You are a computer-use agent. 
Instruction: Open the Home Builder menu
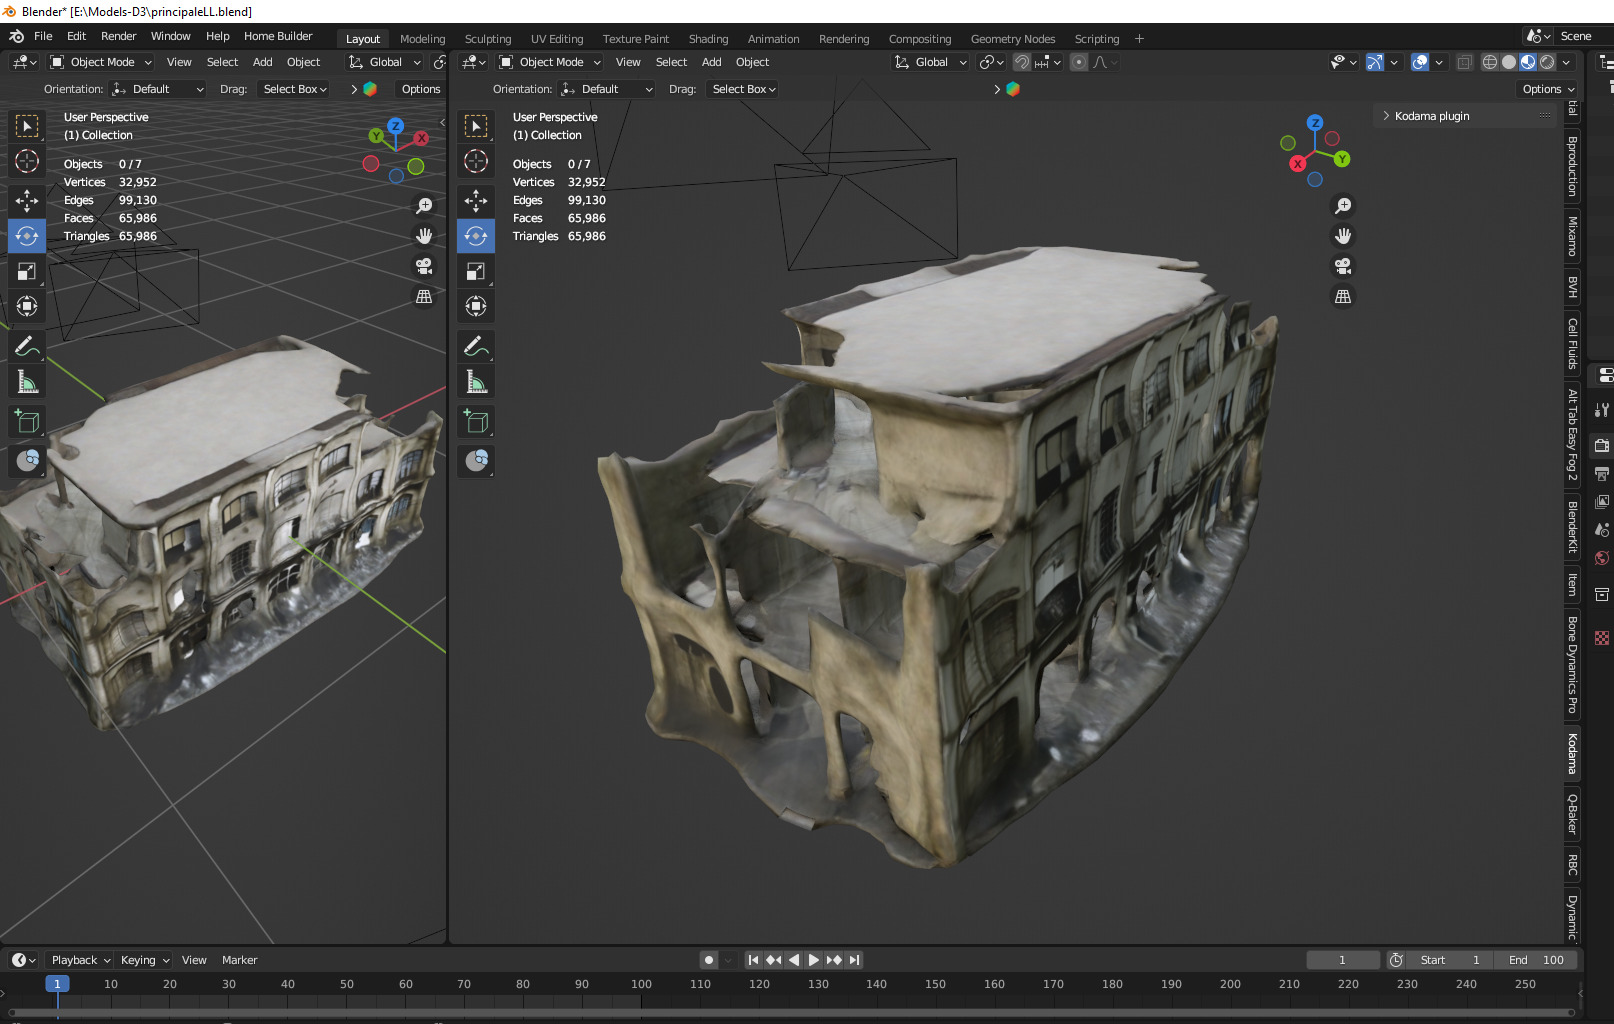click(x=278, y=36)
